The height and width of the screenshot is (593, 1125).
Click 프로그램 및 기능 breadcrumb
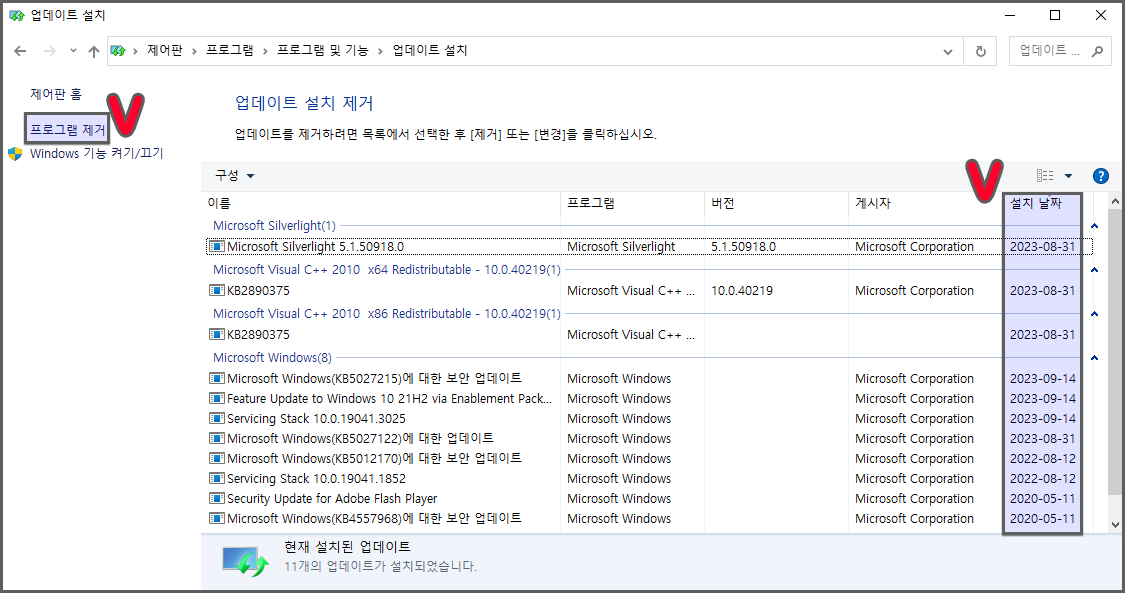[x=323, y=50]
